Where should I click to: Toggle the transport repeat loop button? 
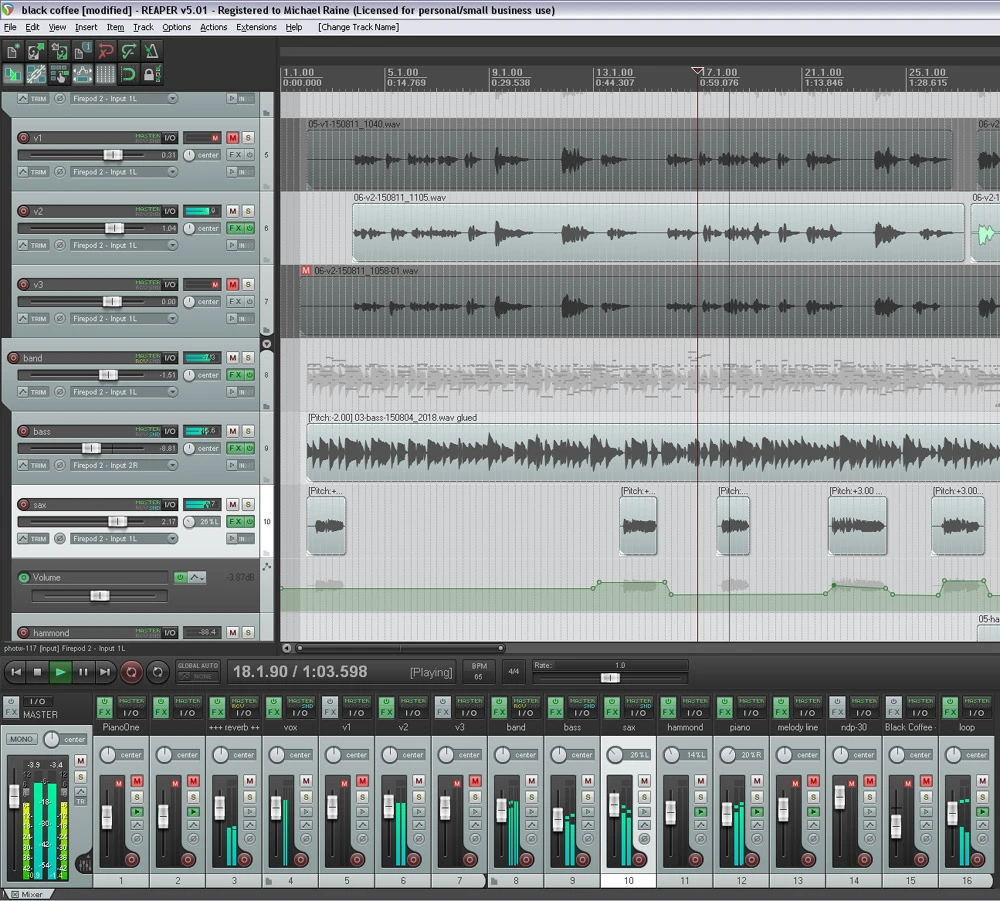click(157, 672)
